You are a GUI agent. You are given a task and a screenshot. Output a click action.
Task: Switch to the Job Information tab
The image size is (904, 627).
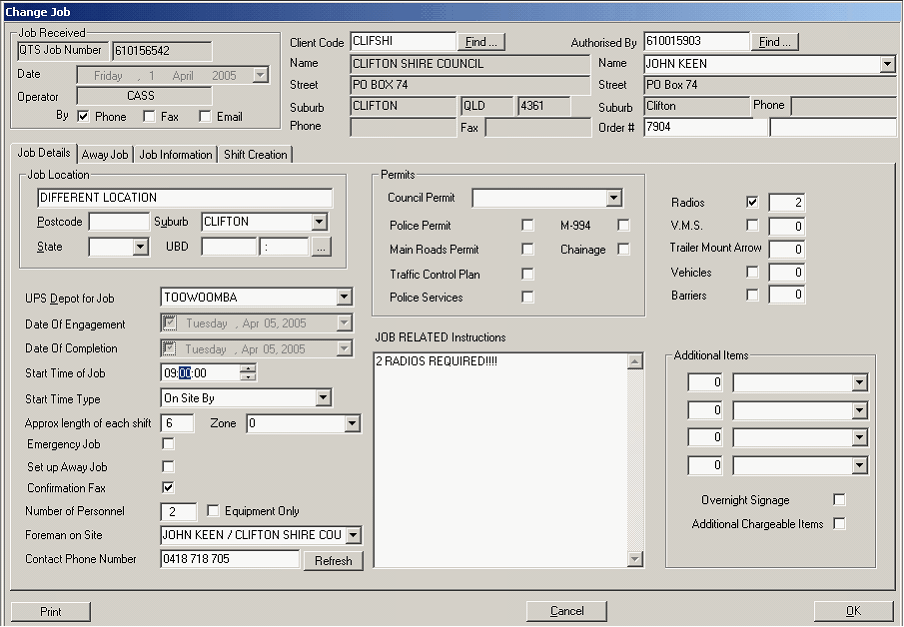[176, 155]
